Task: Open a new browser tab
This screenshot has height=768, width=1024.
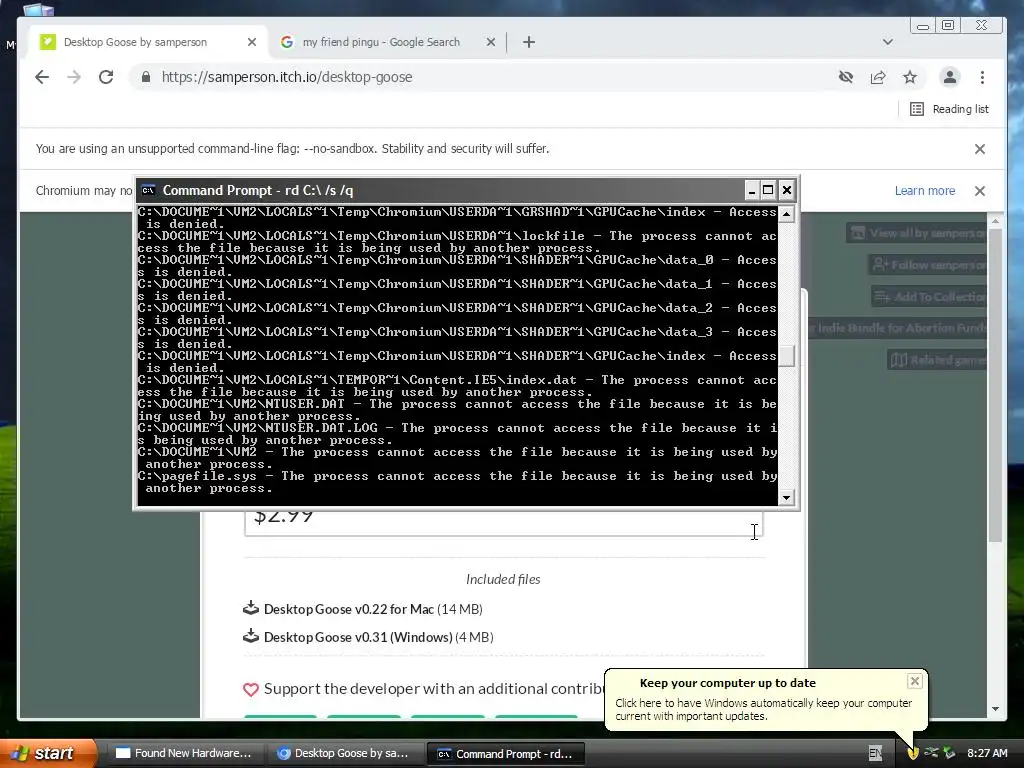Action: pyautogui.click(x=529, y=42)
